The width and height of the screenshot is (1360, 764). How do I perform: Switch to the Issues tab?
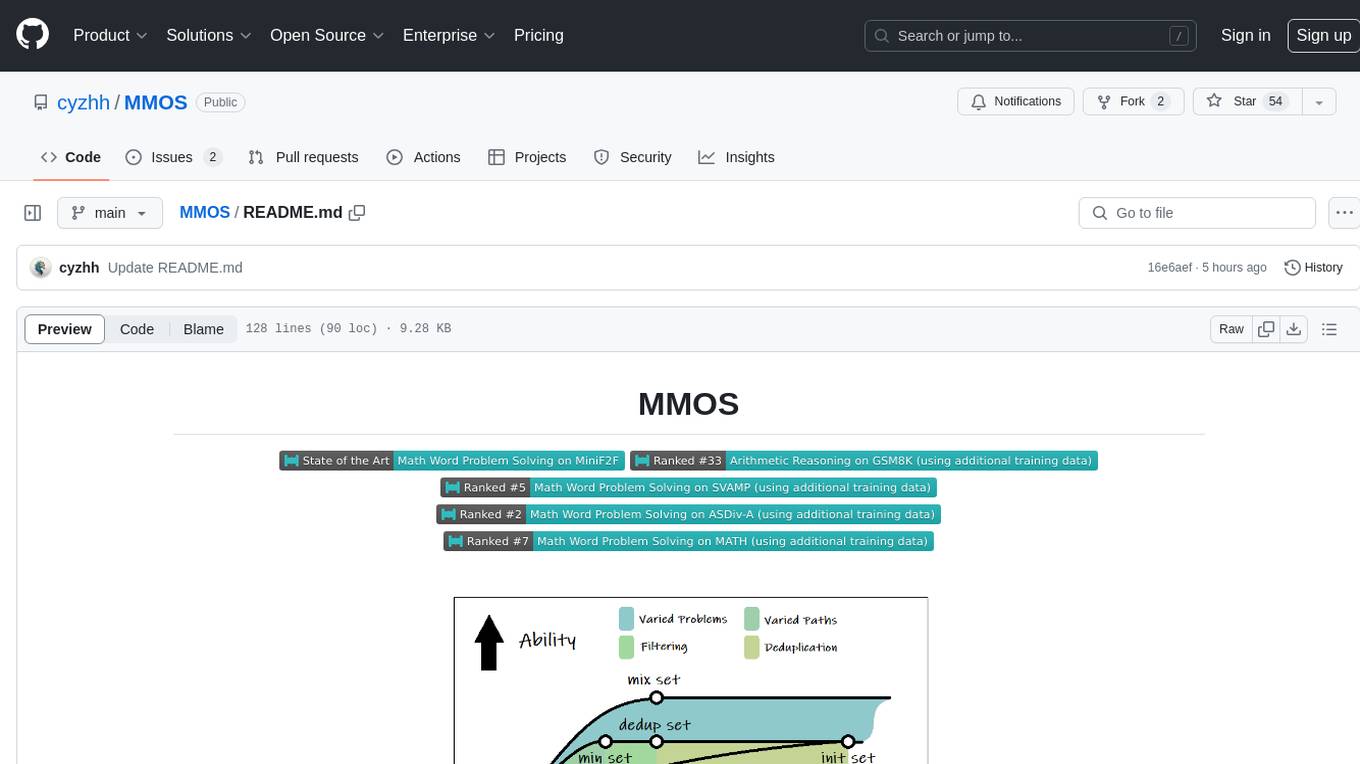[x=173, y=157]
